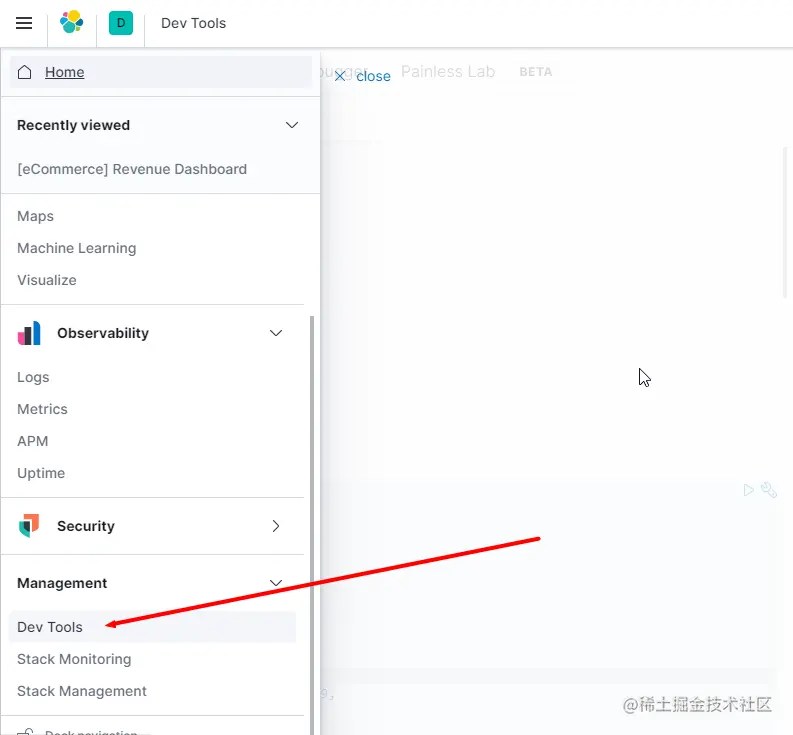Click Dev Tools breadcrumb in header
This screenshot has height=735, width=793.
[194, 23]
